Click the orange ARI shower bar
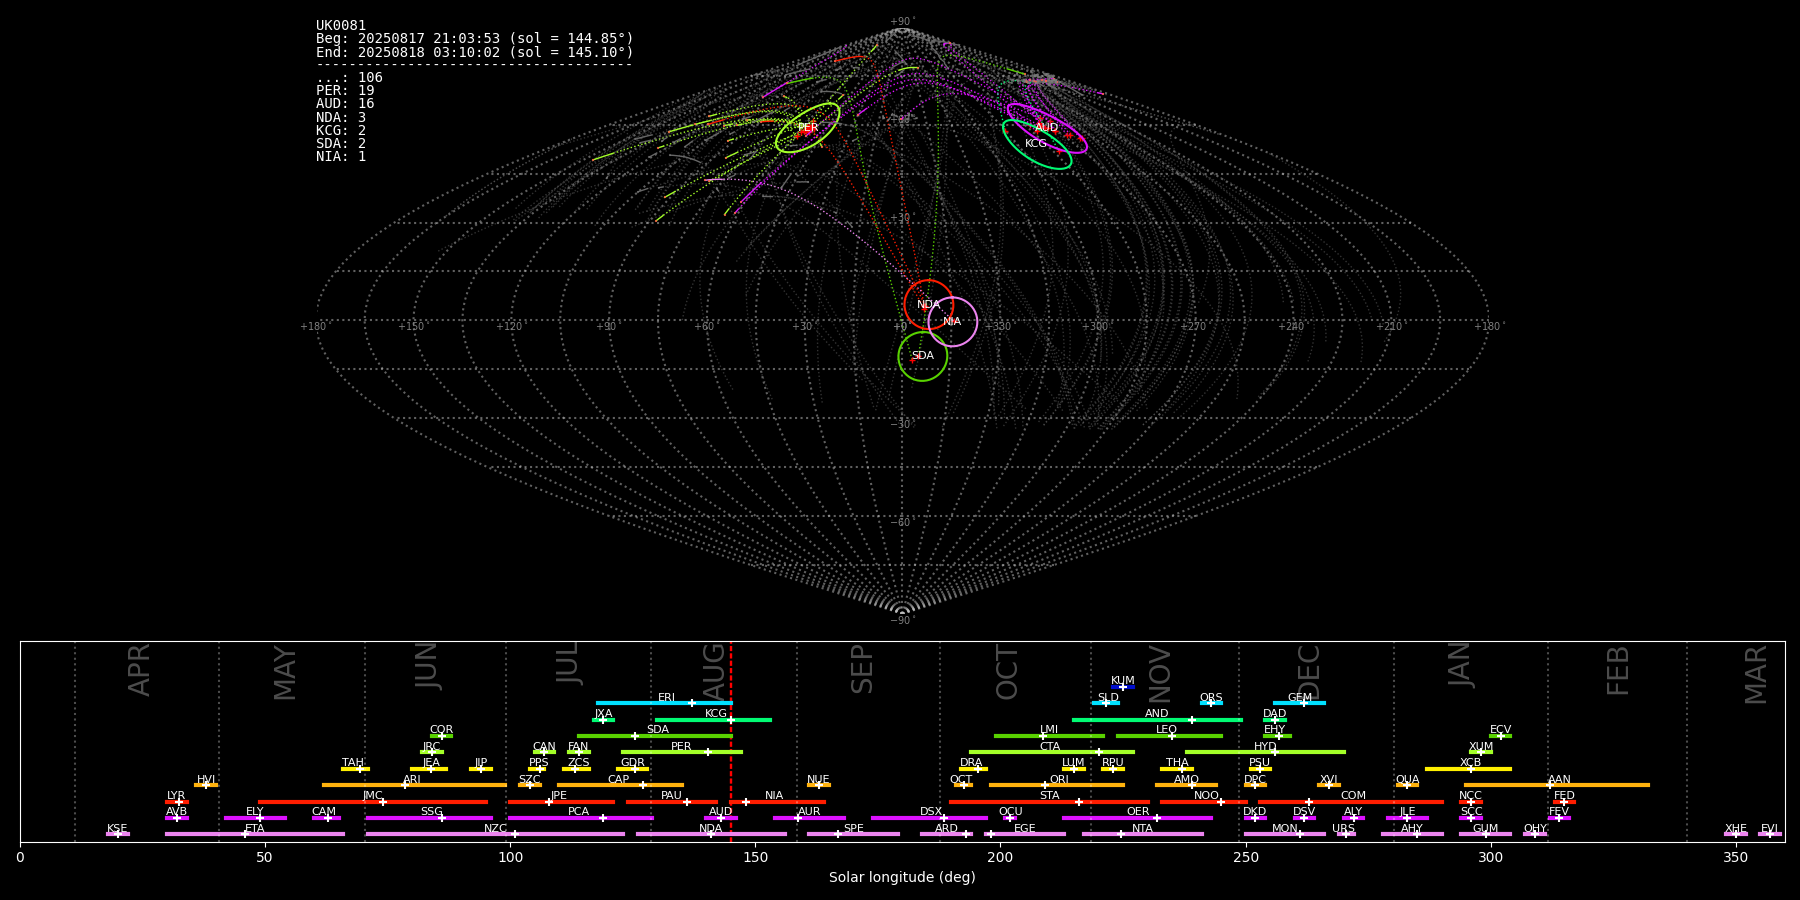Screen dimensions: 1800x900 (x=414, y=785)
